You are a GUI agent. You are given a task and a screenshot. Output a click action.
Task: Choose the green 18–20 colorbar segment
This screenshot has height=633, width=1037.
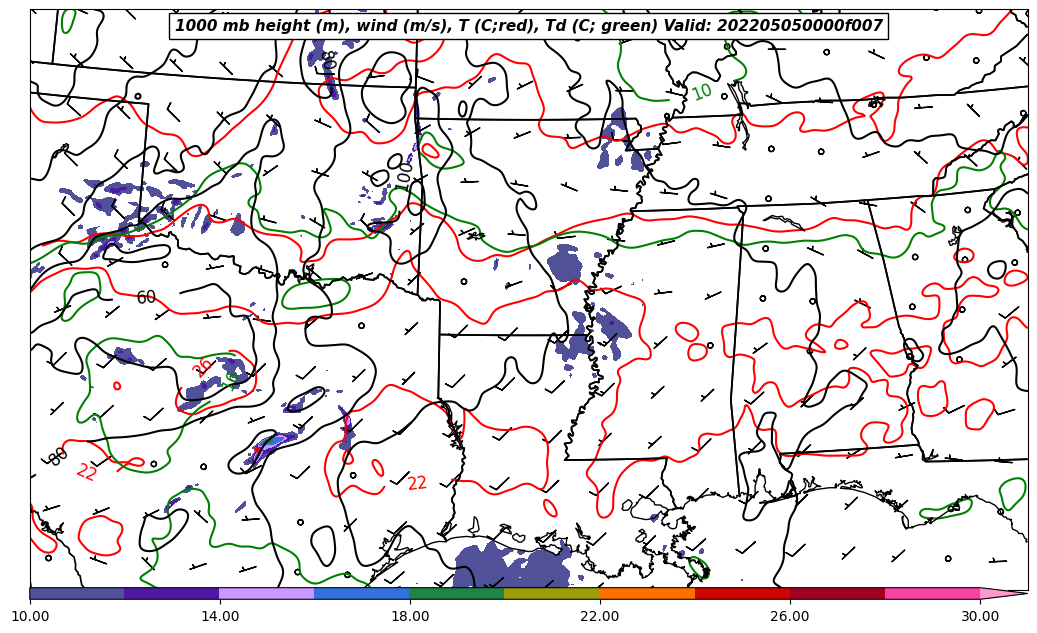[457, 593]
